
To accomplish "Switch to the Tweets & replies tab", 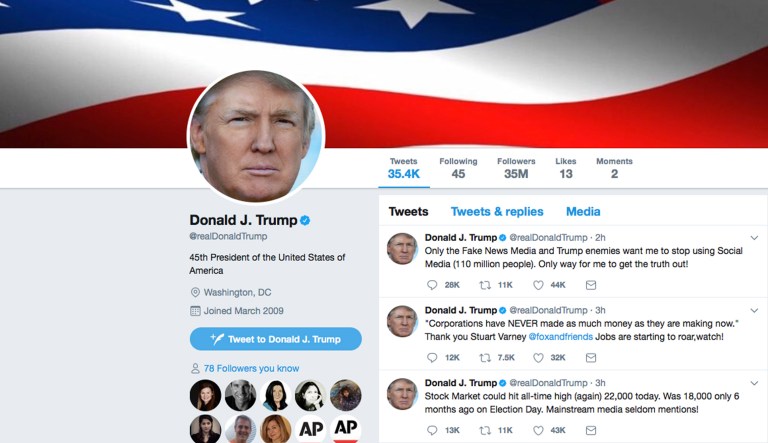I will pyautogui.click(x=497, y=212).
